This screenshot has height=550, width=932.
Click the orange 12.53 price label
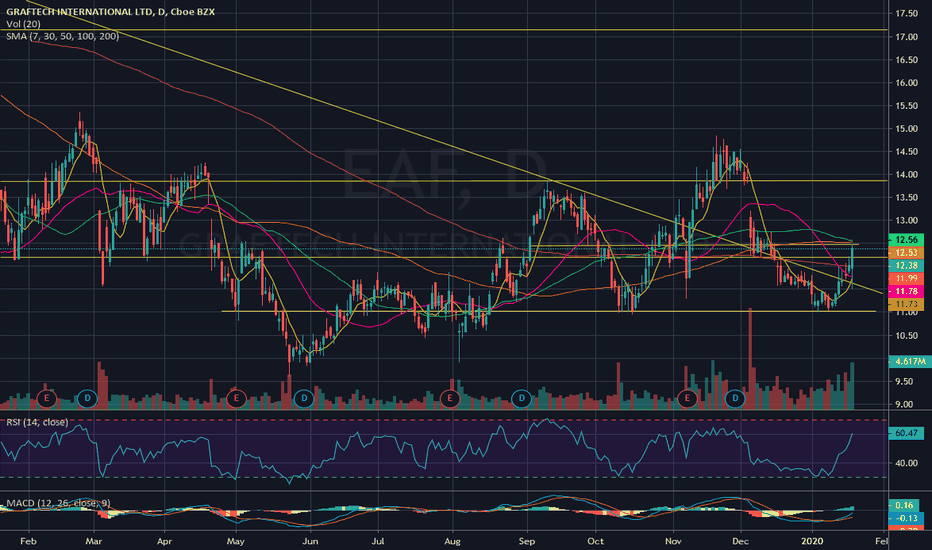pos(906,253)
